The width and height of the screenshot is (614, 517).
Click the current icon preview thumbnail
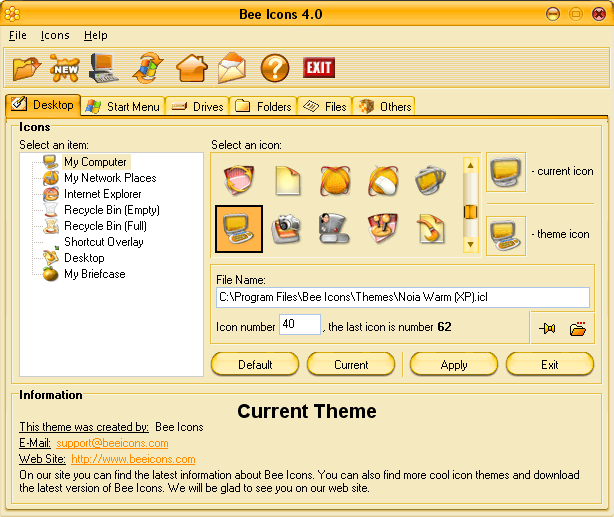coord(506,172)
